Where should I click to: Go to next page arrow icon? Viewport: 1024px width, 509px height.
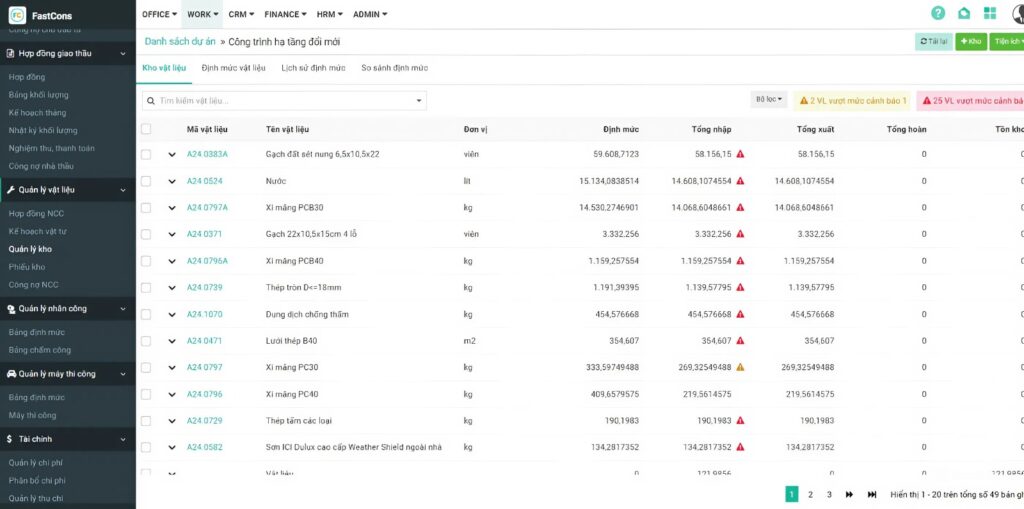tap(849, 495)
